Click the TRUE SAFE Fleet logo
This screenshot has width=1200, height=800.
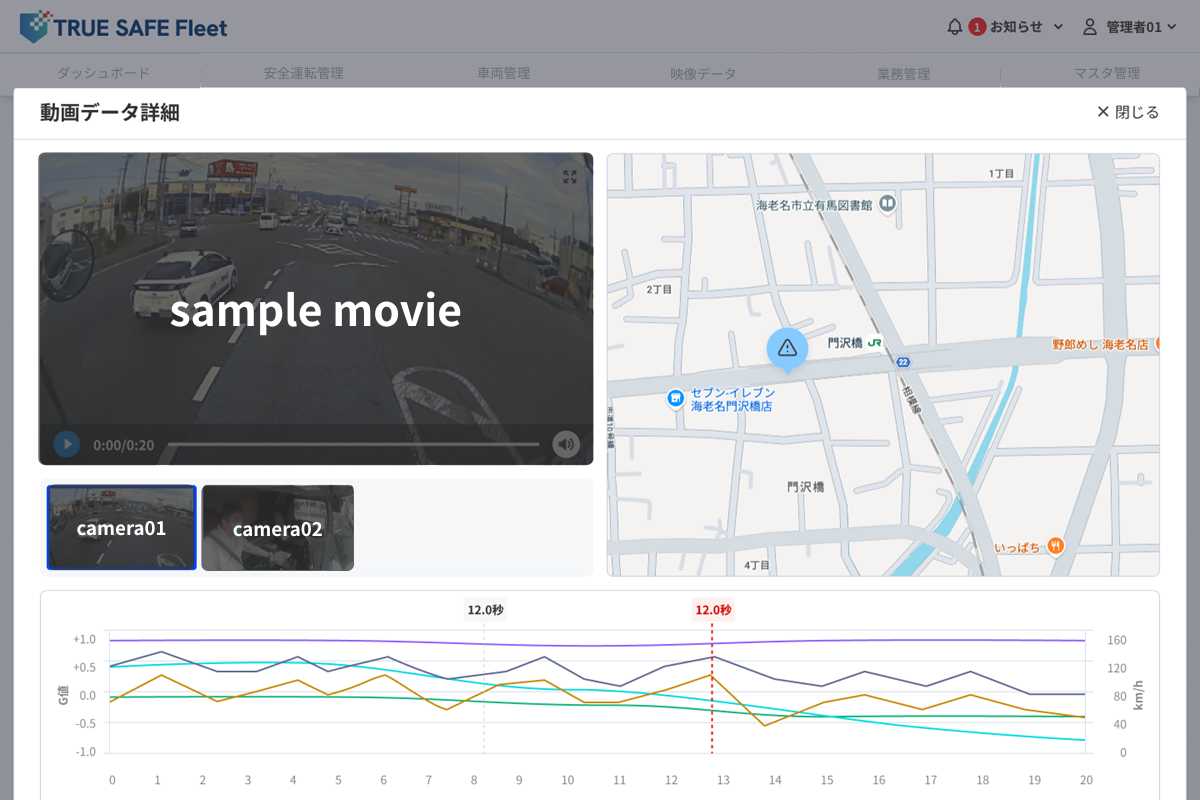pos(124,27)
